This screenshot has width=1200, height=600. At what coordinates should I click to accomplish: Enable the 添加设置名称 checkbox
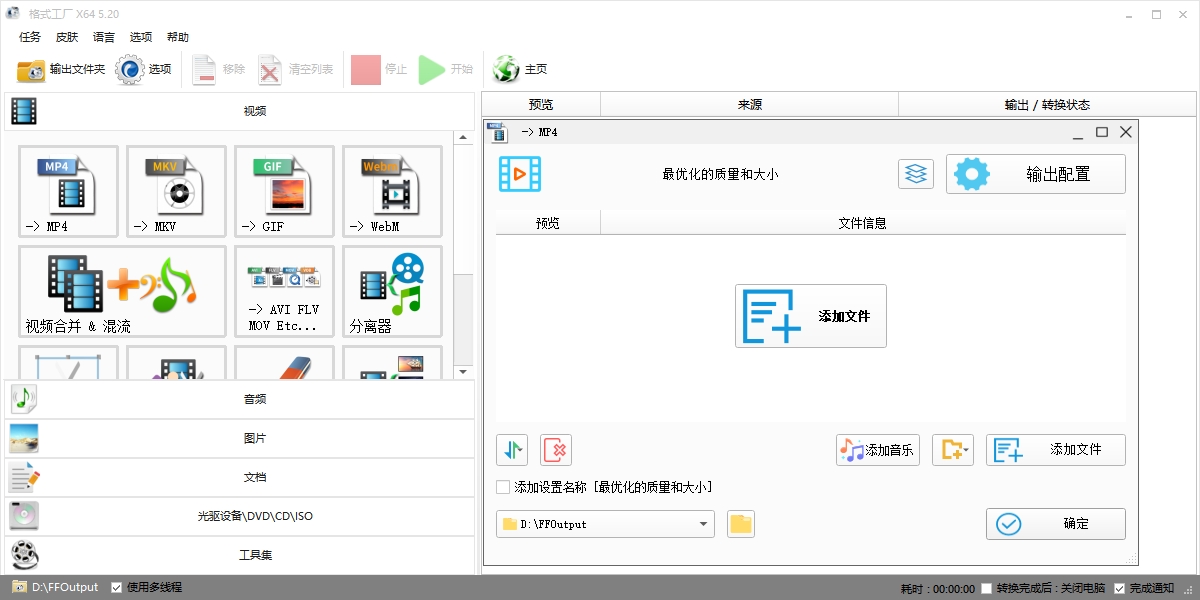[503, 487]
